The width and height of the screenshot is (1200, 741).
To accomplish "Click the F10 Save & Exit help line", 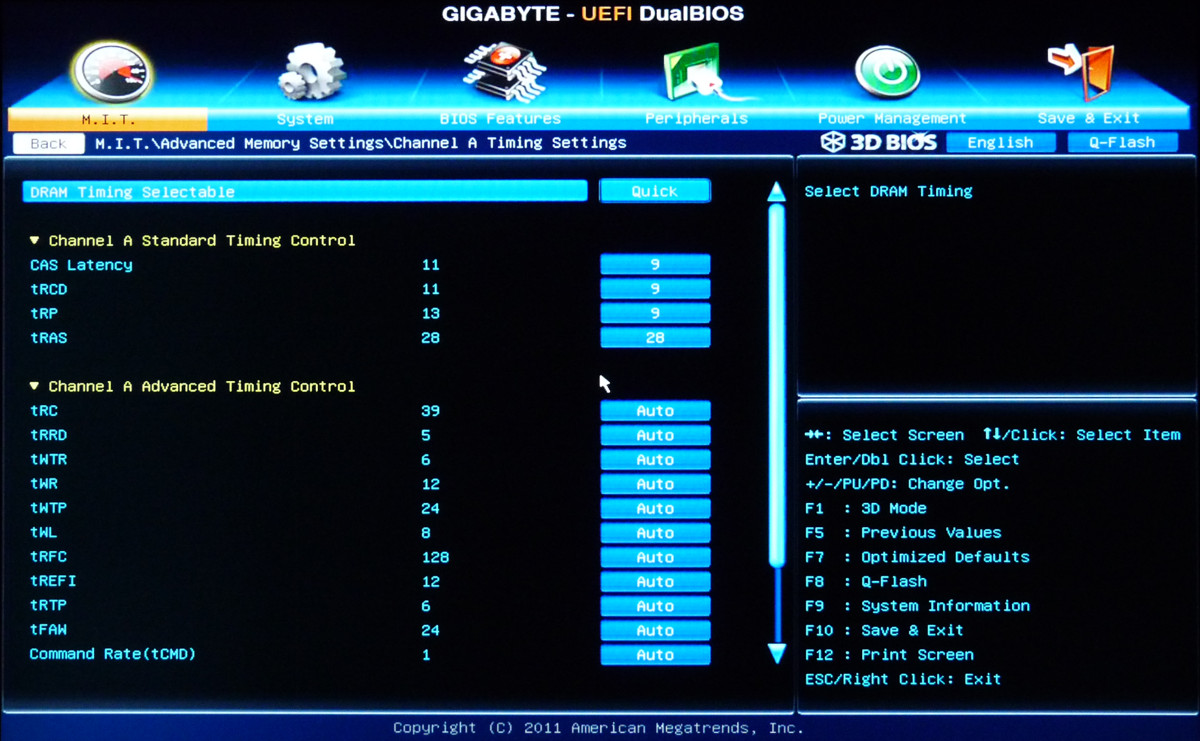I will click(x=884, y=630).
